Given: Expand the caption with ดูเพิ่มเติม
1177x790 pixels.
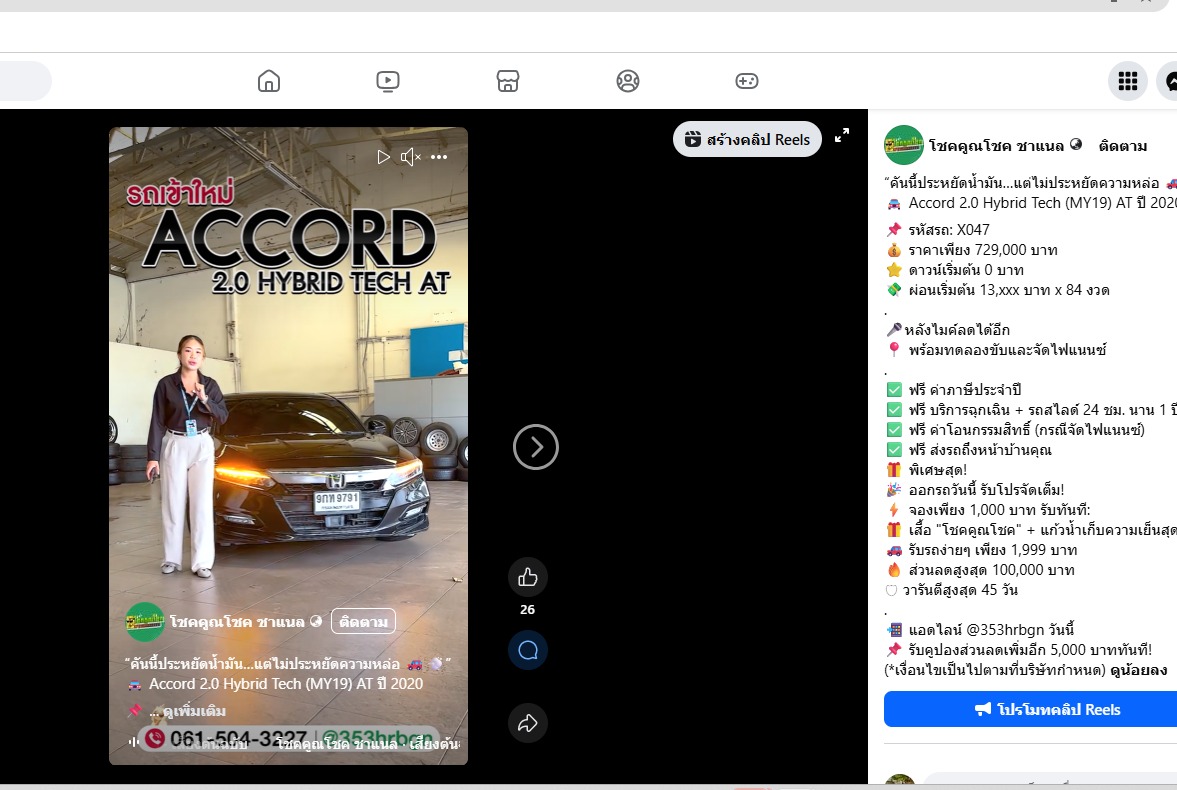Looking at the screenshot, I should (x=194, y=710).
